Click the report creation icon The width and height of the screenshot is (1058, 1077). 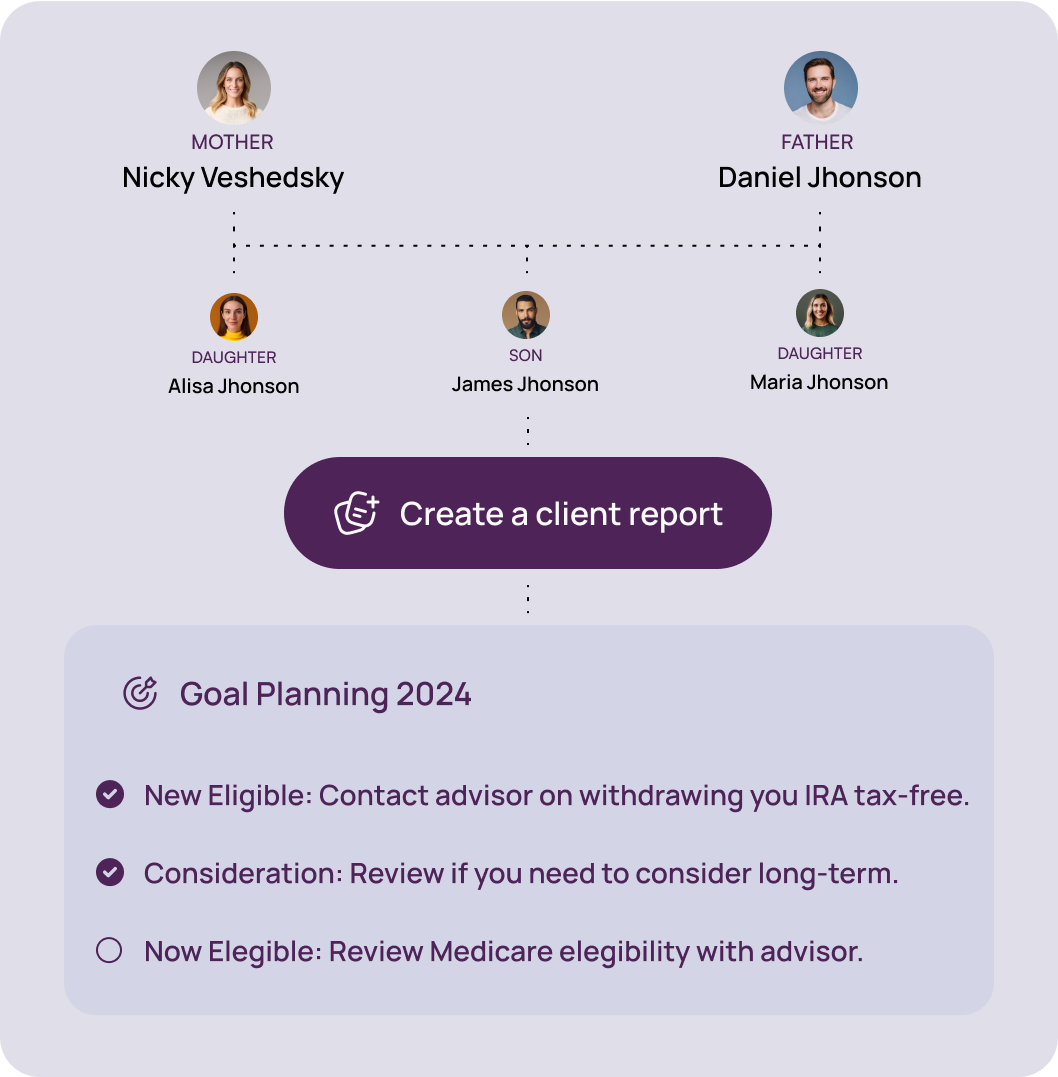[x=354, y=513]
